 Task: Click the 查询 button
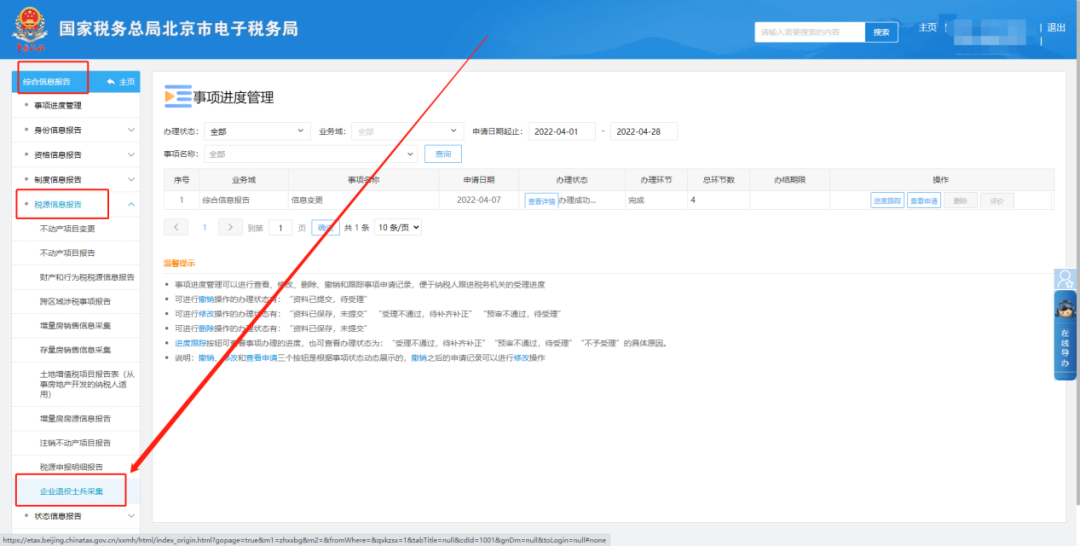443,154
